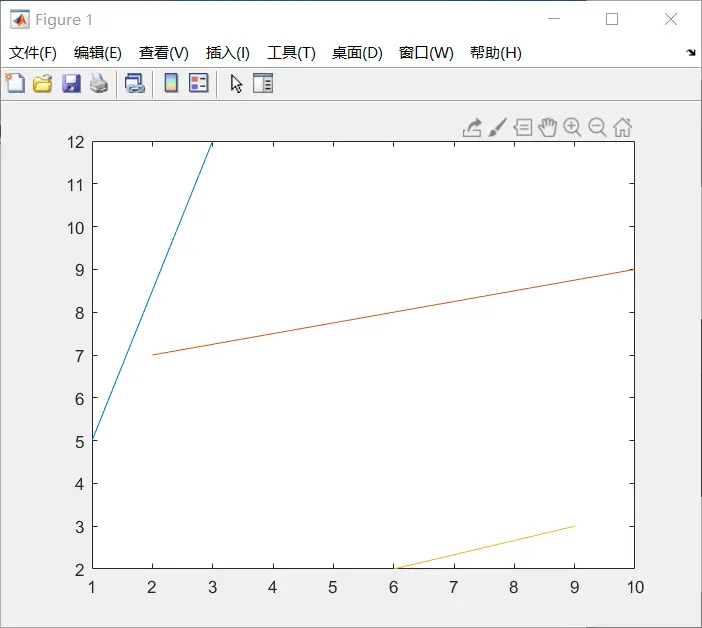Close the Figure 1 window

coord(671,19)
